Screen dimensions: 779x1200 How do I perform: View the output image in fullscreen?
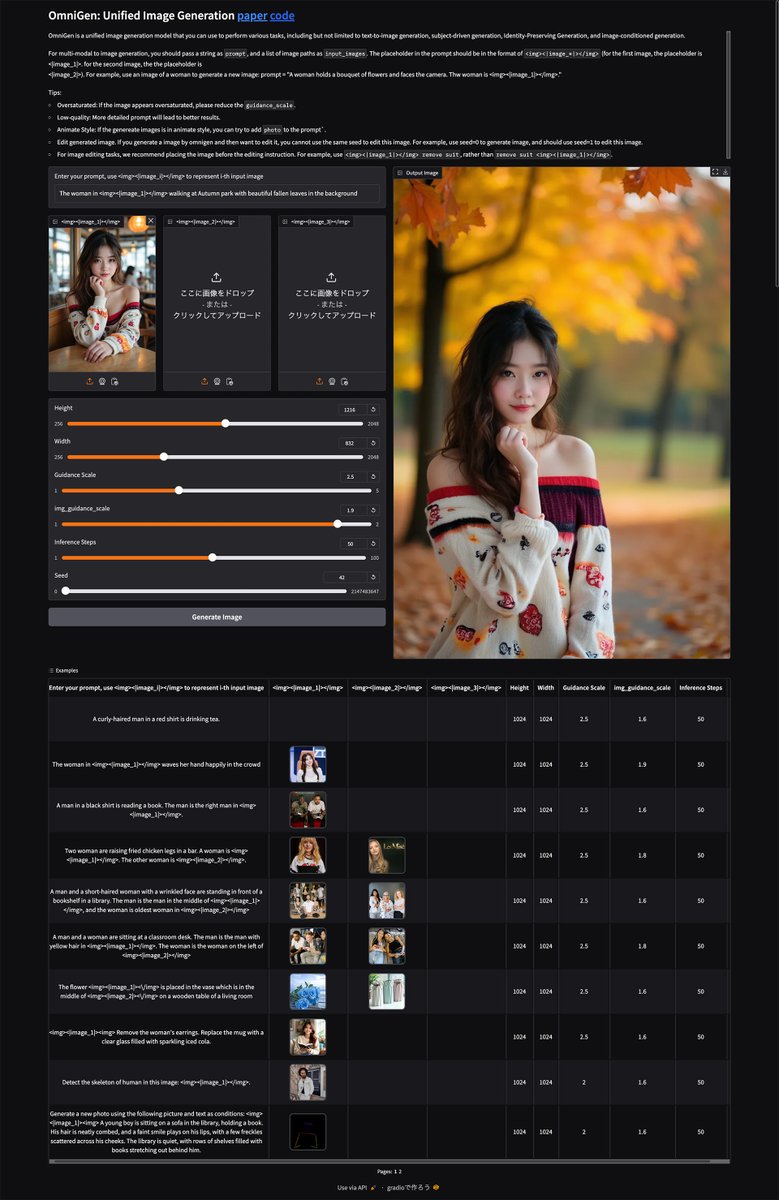click(x=715, y=172)
